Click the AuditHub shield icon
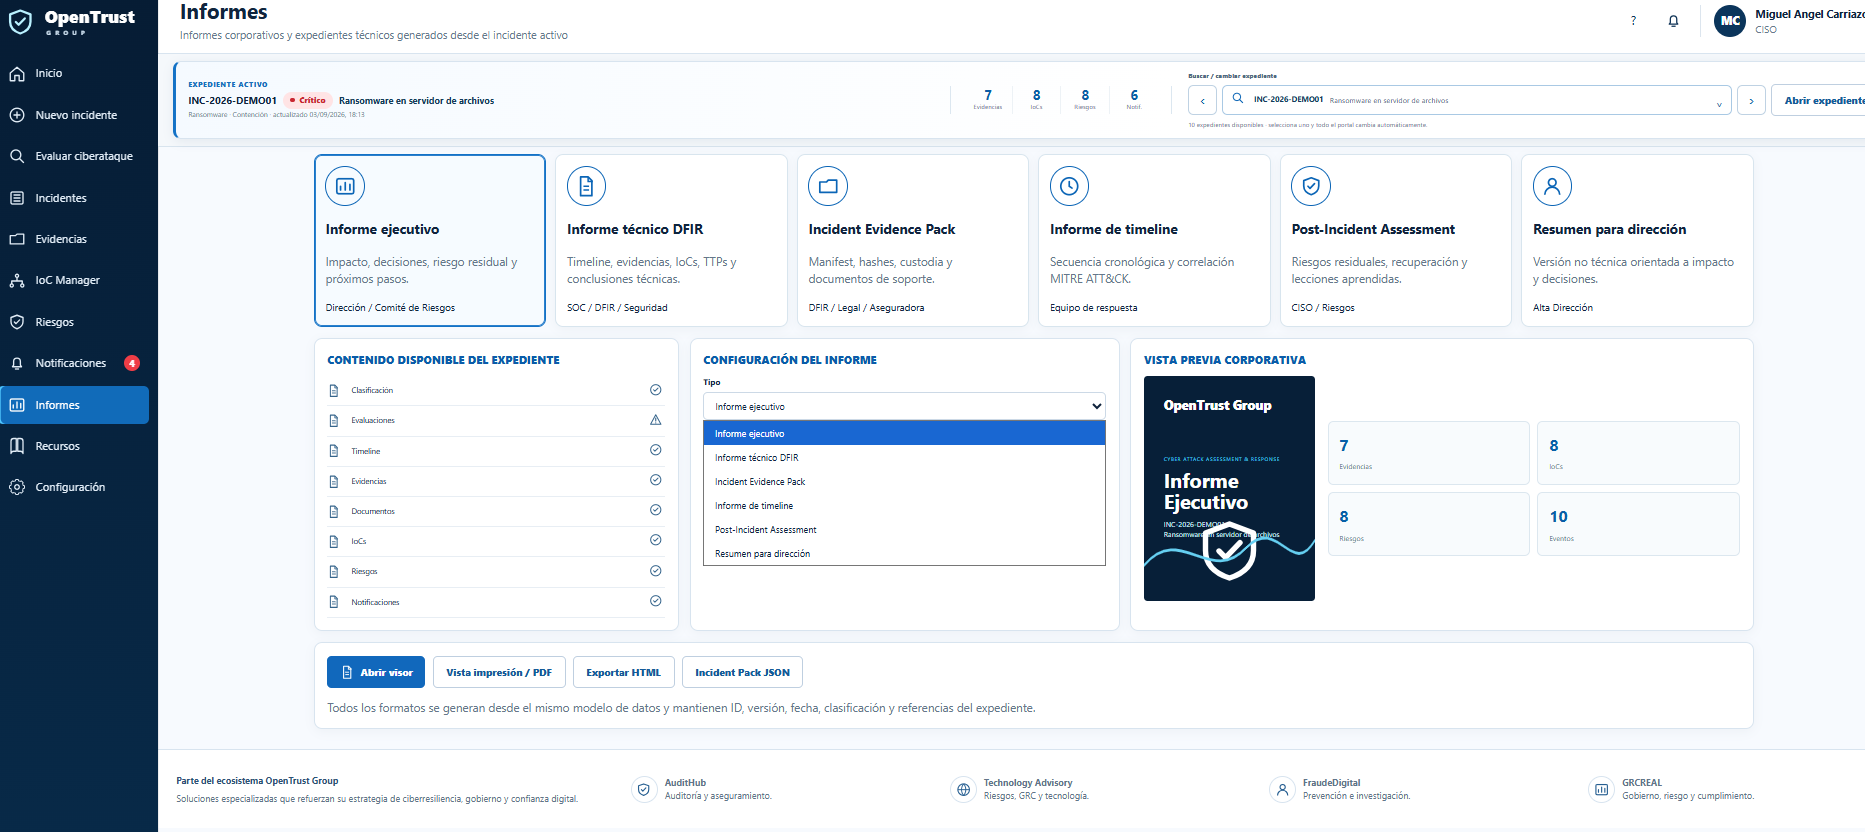 click(x=644, y=790)
